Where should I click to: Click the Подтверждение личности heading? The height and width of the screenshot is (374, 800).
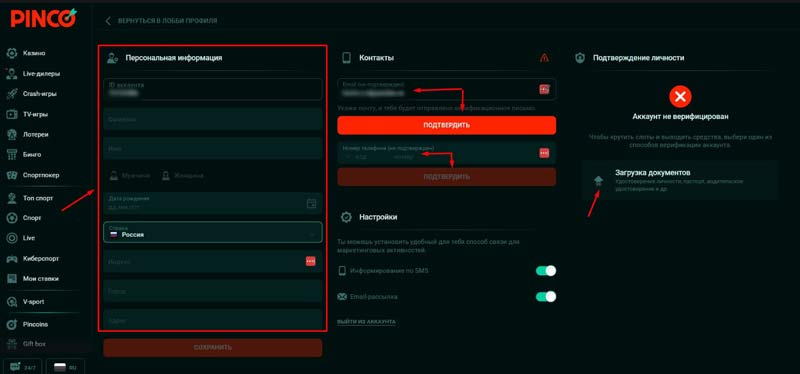tap(638, 58)
